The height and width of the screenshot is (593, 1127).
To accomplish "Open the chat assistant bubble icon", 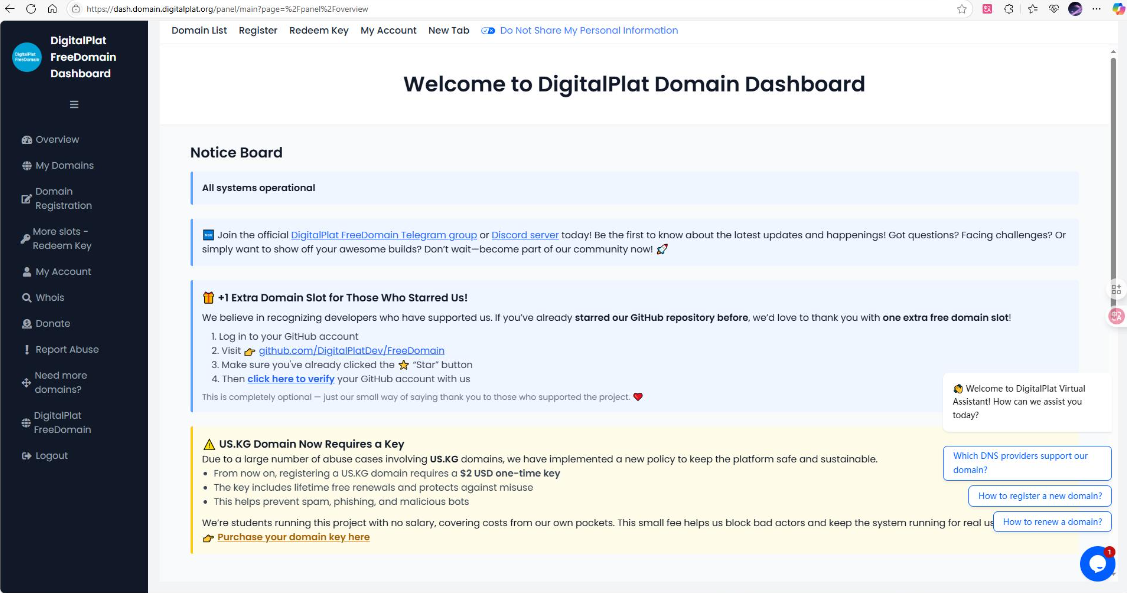I will (1097, 564).
